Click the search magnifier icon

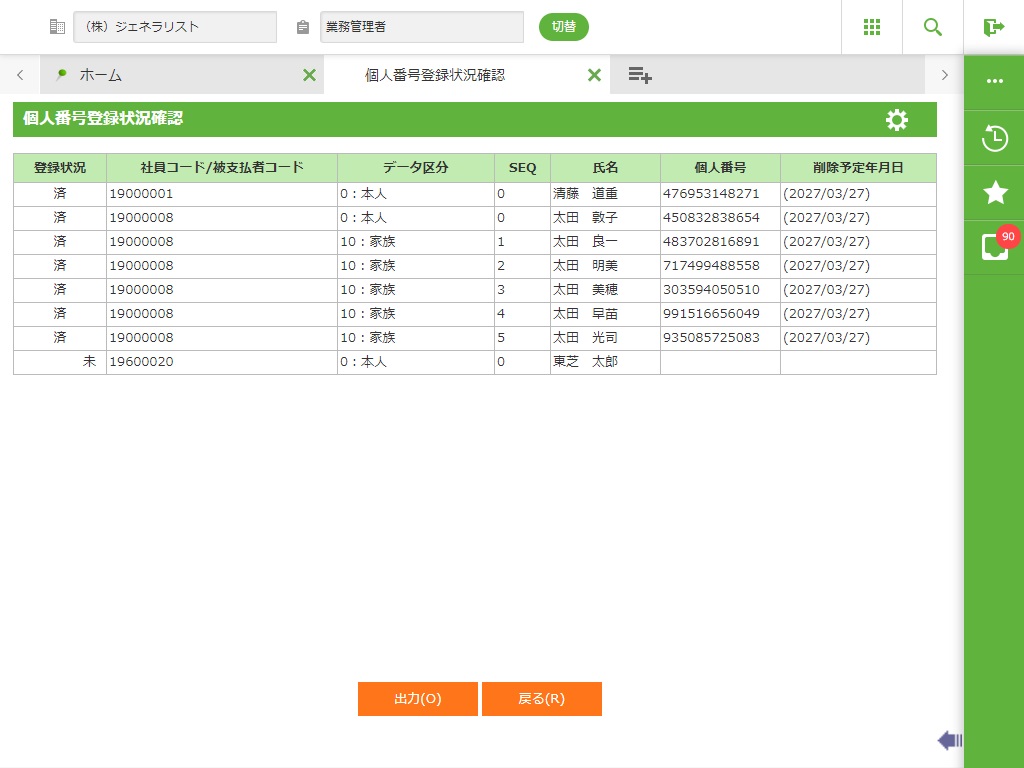coord(933,27)
